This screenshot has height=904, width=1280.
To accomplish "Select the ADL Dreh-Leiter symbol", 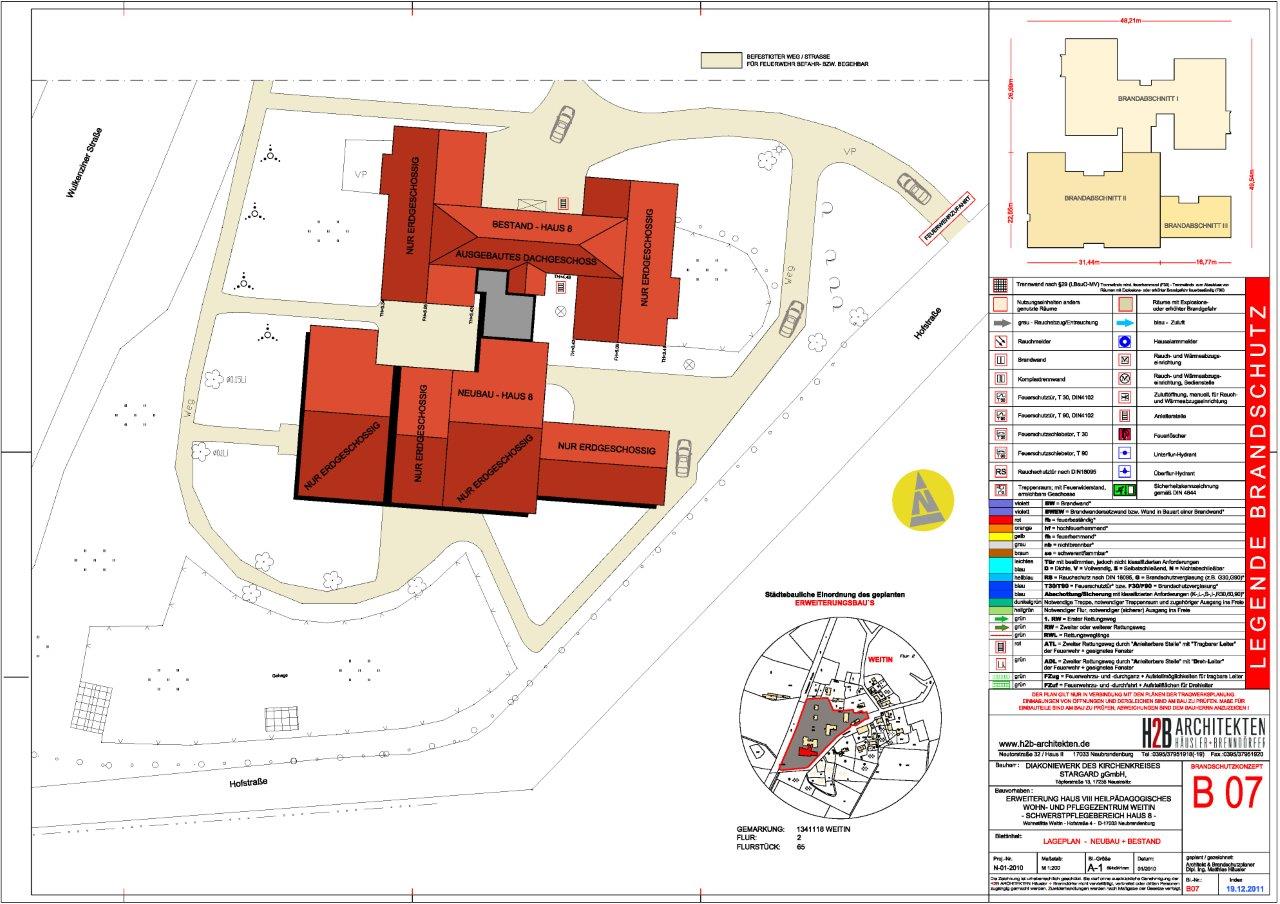I will pyautogui.click(x=1000, y=664).
